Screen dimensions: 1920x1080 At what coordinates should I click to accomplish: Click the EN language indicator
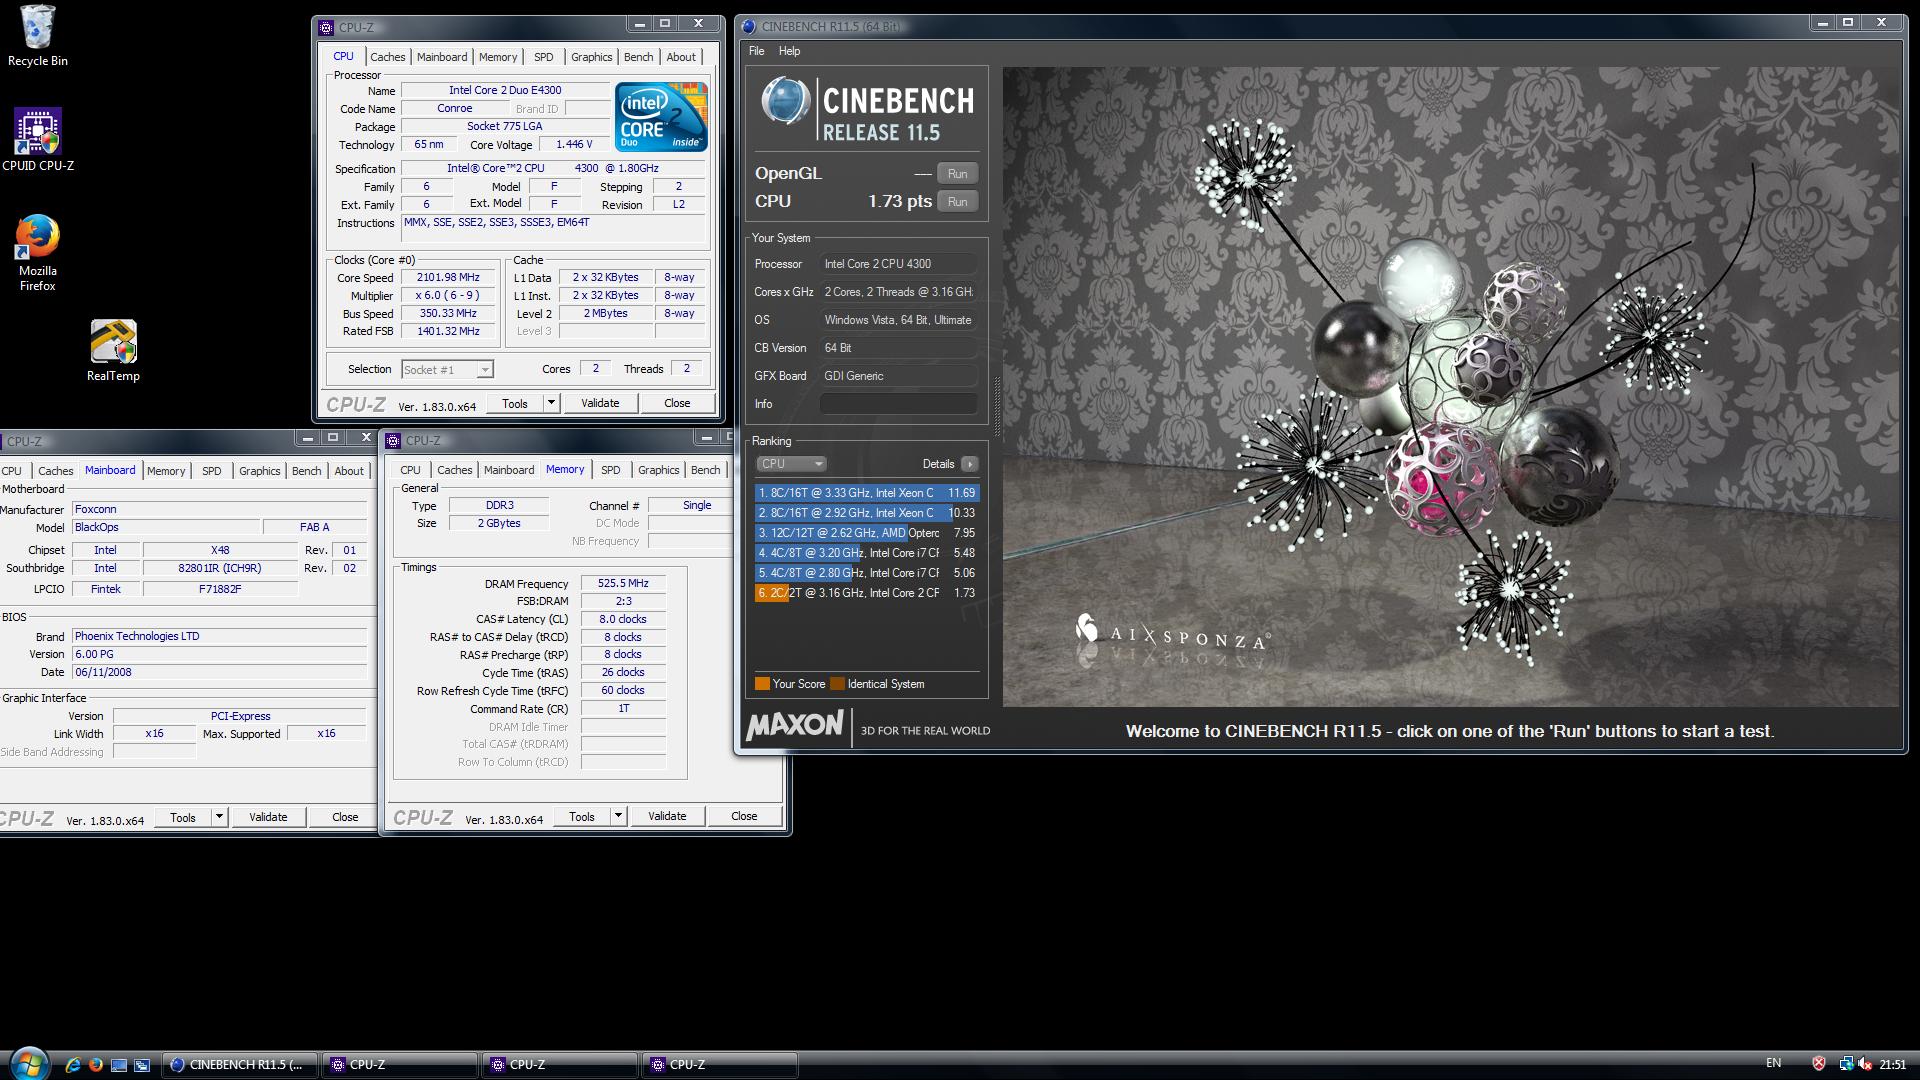1773,1063
